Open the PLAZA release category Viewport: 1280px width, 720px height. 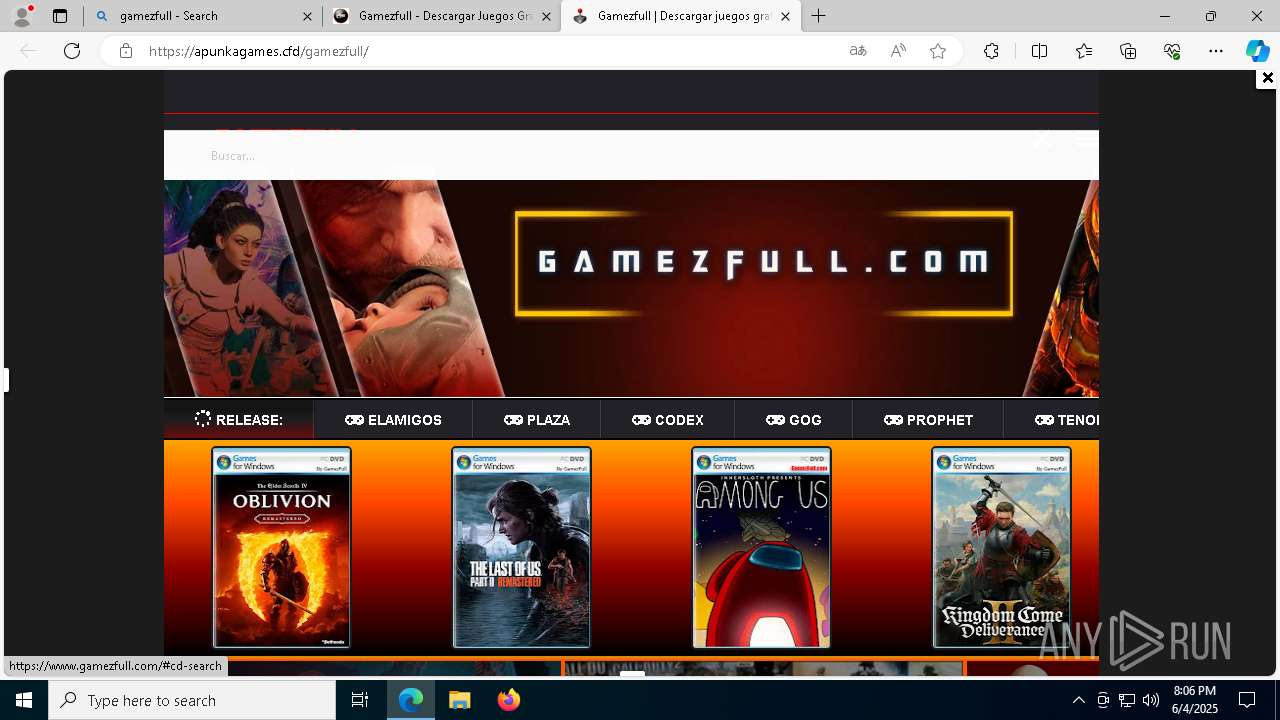537,420
